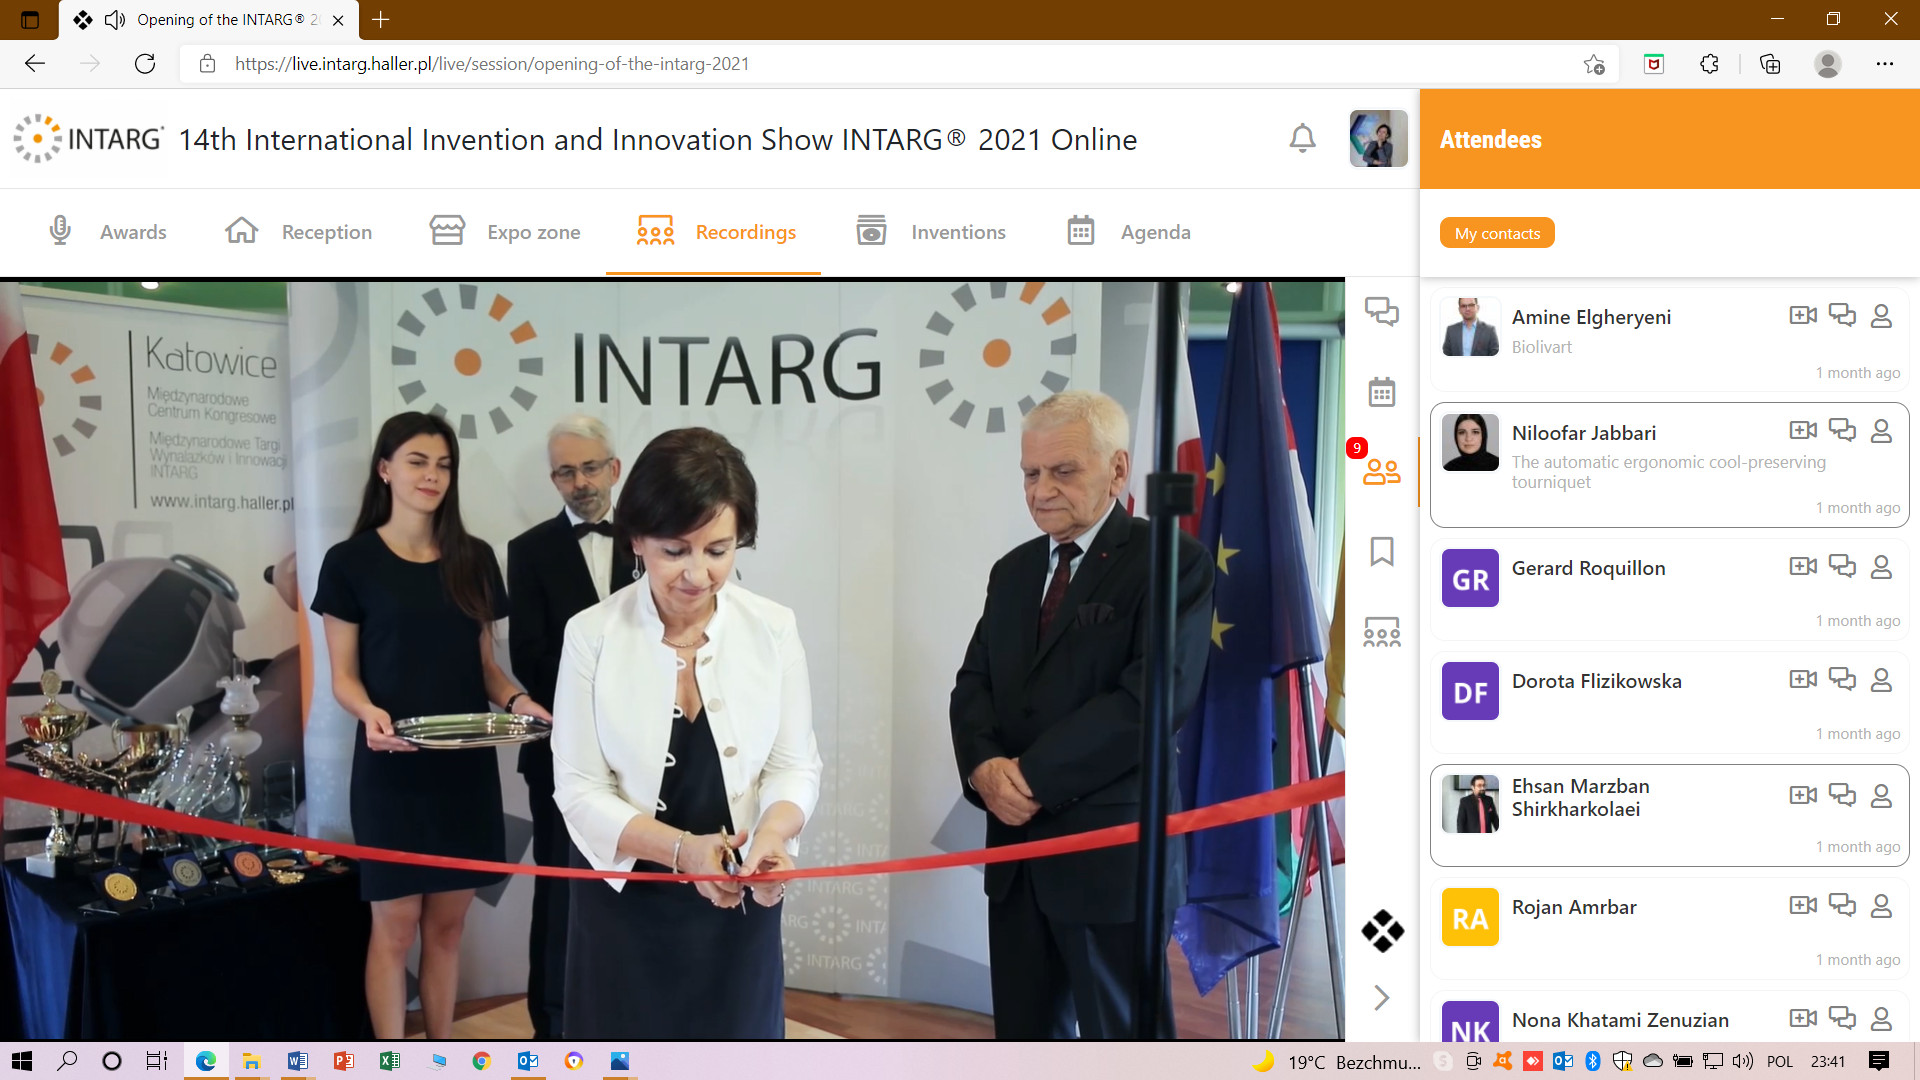The height and width of the screenshot is (1080, 1920).
Task: Open Windows notification center
Action: coord(1879,1061)
